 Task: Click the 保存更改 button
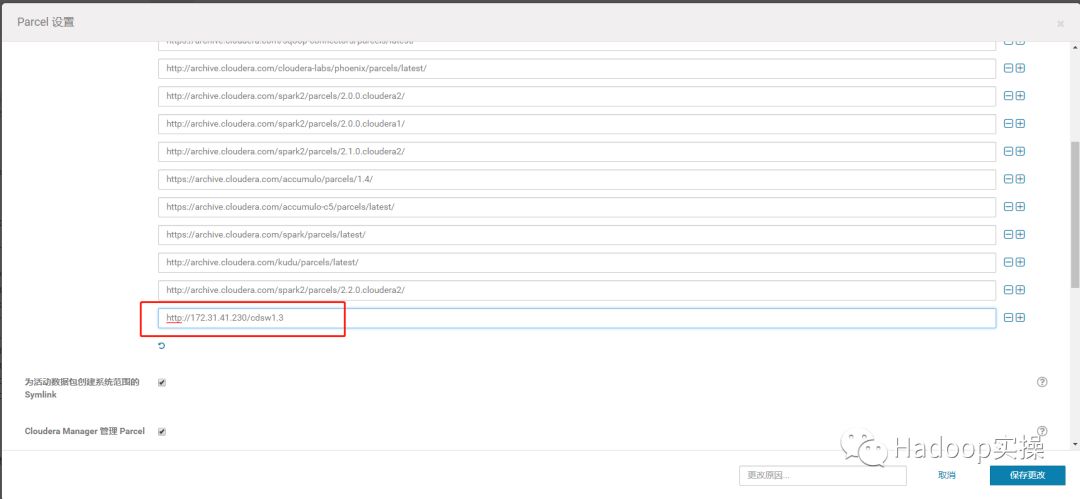tap(1028, 476)
